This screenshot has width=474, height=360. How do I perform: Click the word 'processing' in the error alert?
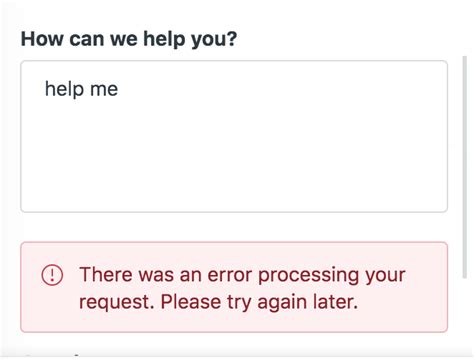click(309, 276)
